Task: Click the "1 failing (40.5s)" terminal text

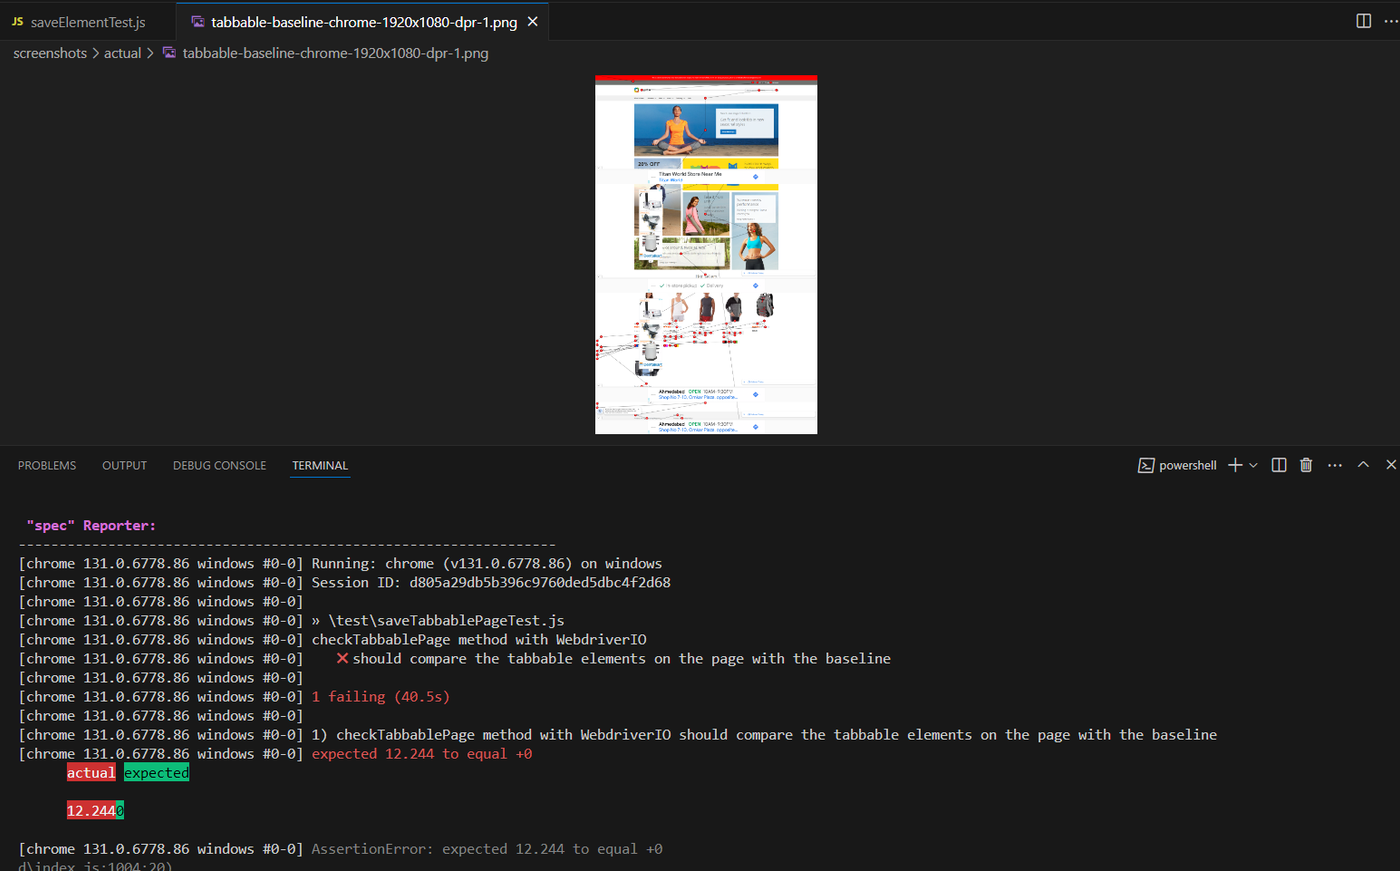Action: (381, 696)
